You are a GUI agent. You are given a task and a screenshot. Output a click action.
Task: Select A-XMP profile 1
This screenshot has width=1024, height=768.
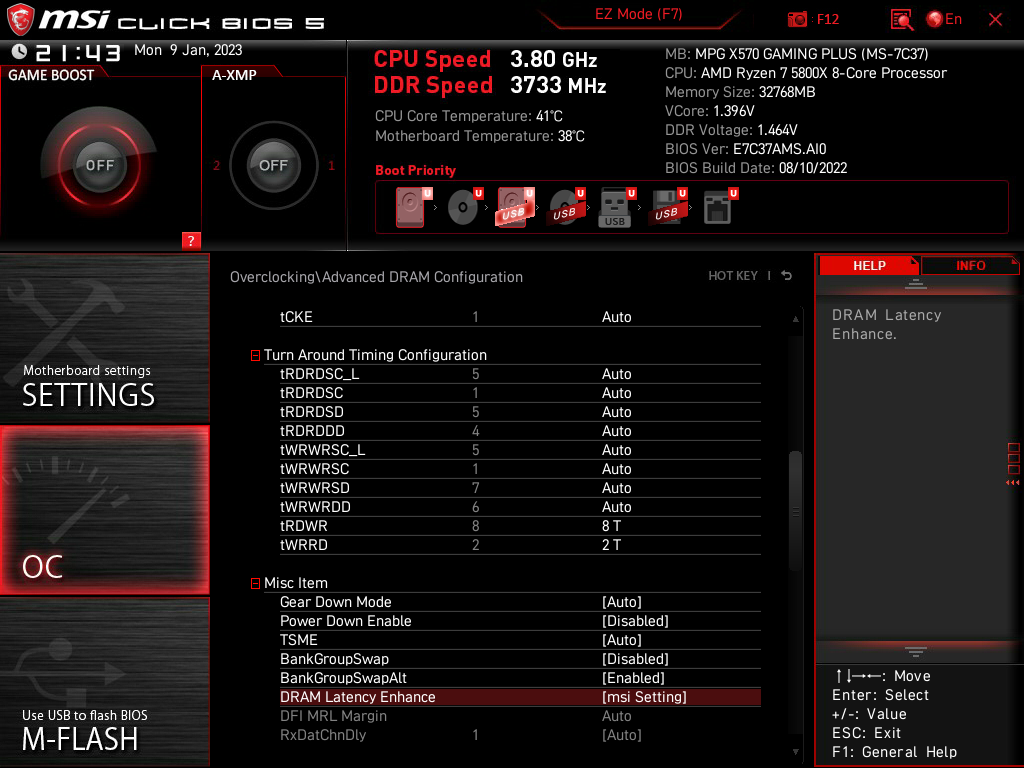tap(331, 165)
